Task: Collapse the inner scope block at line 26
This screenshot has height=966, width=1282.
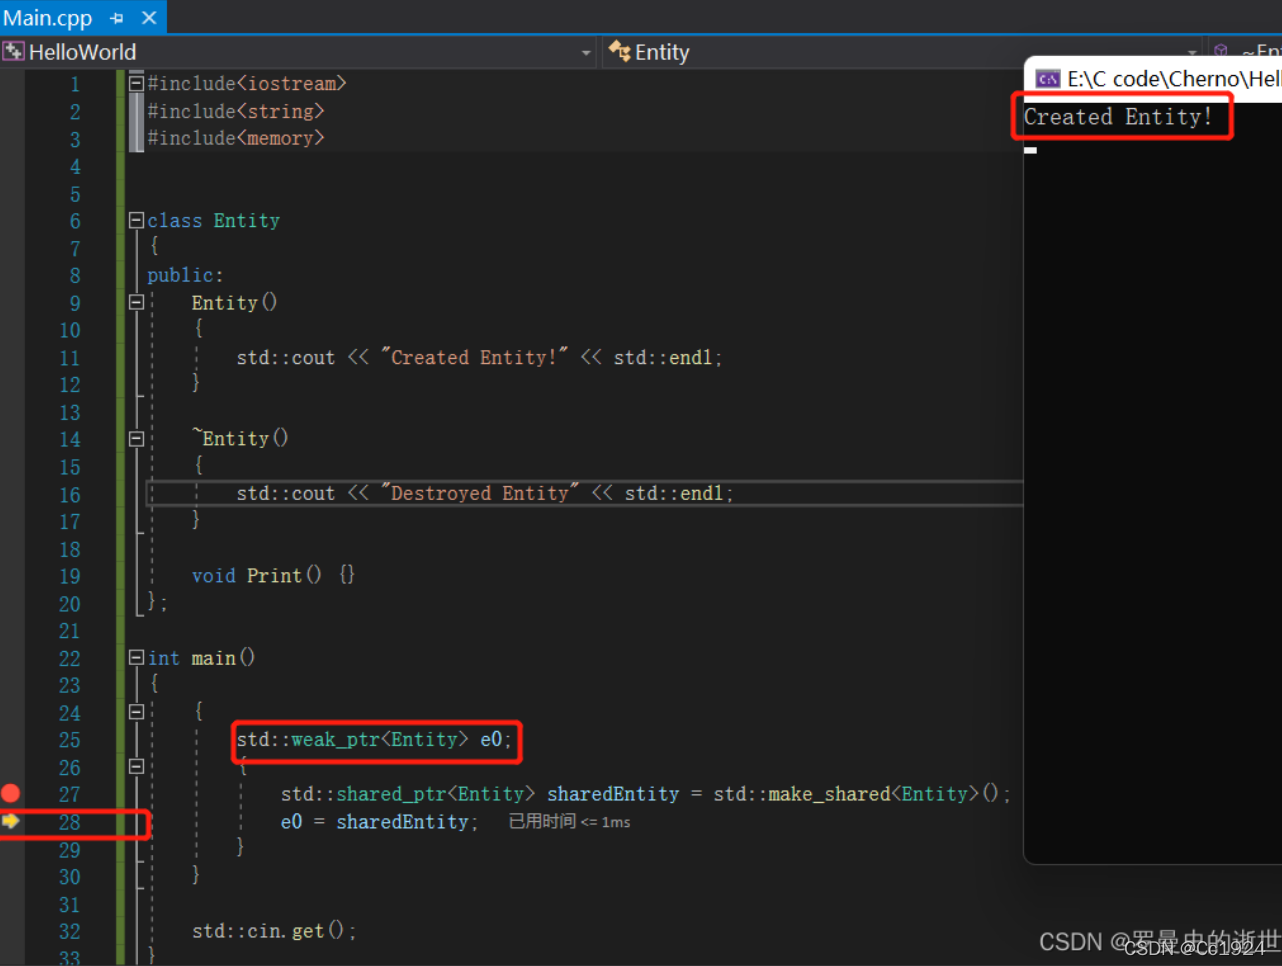Action: coord(137,766)
